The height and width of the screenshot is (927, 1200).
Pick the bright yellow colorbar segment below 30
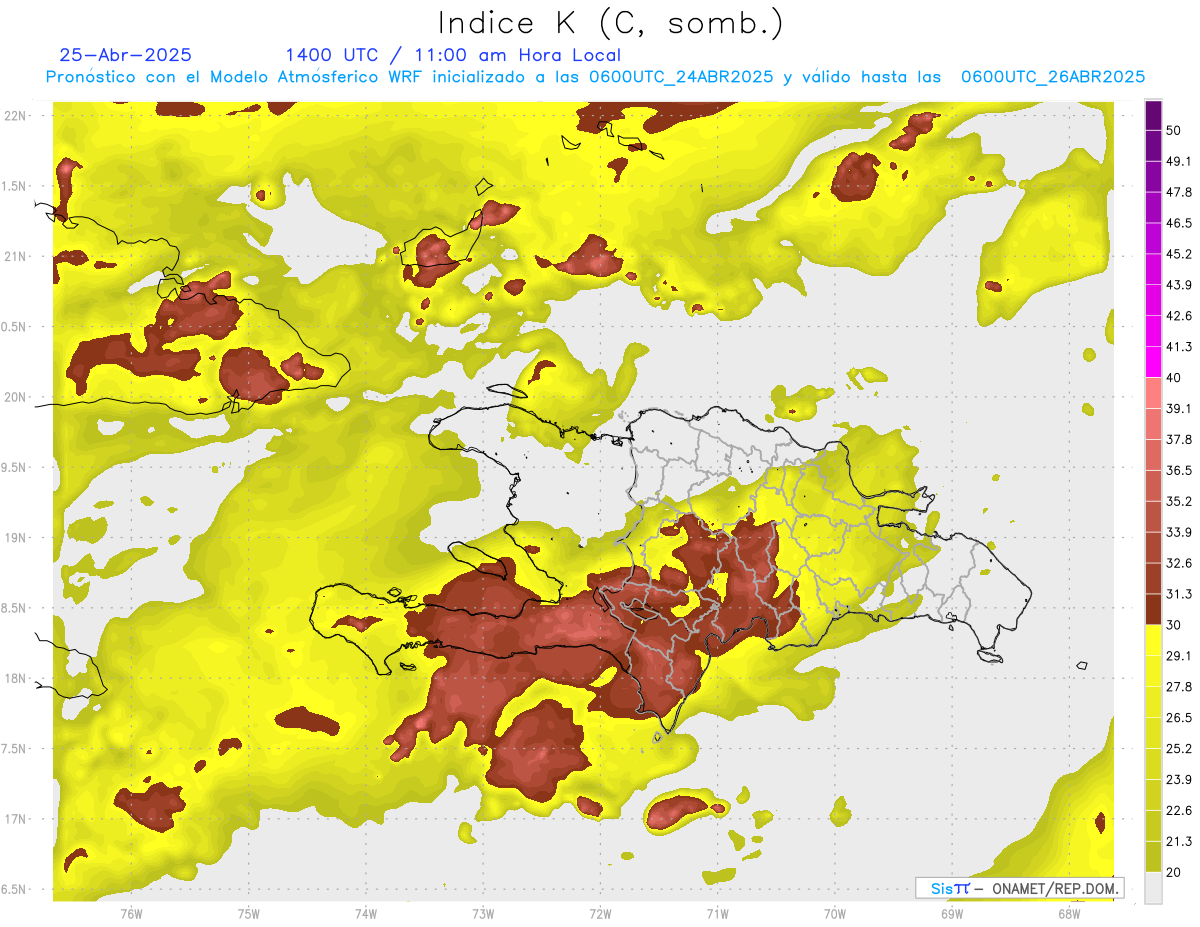1153,640
